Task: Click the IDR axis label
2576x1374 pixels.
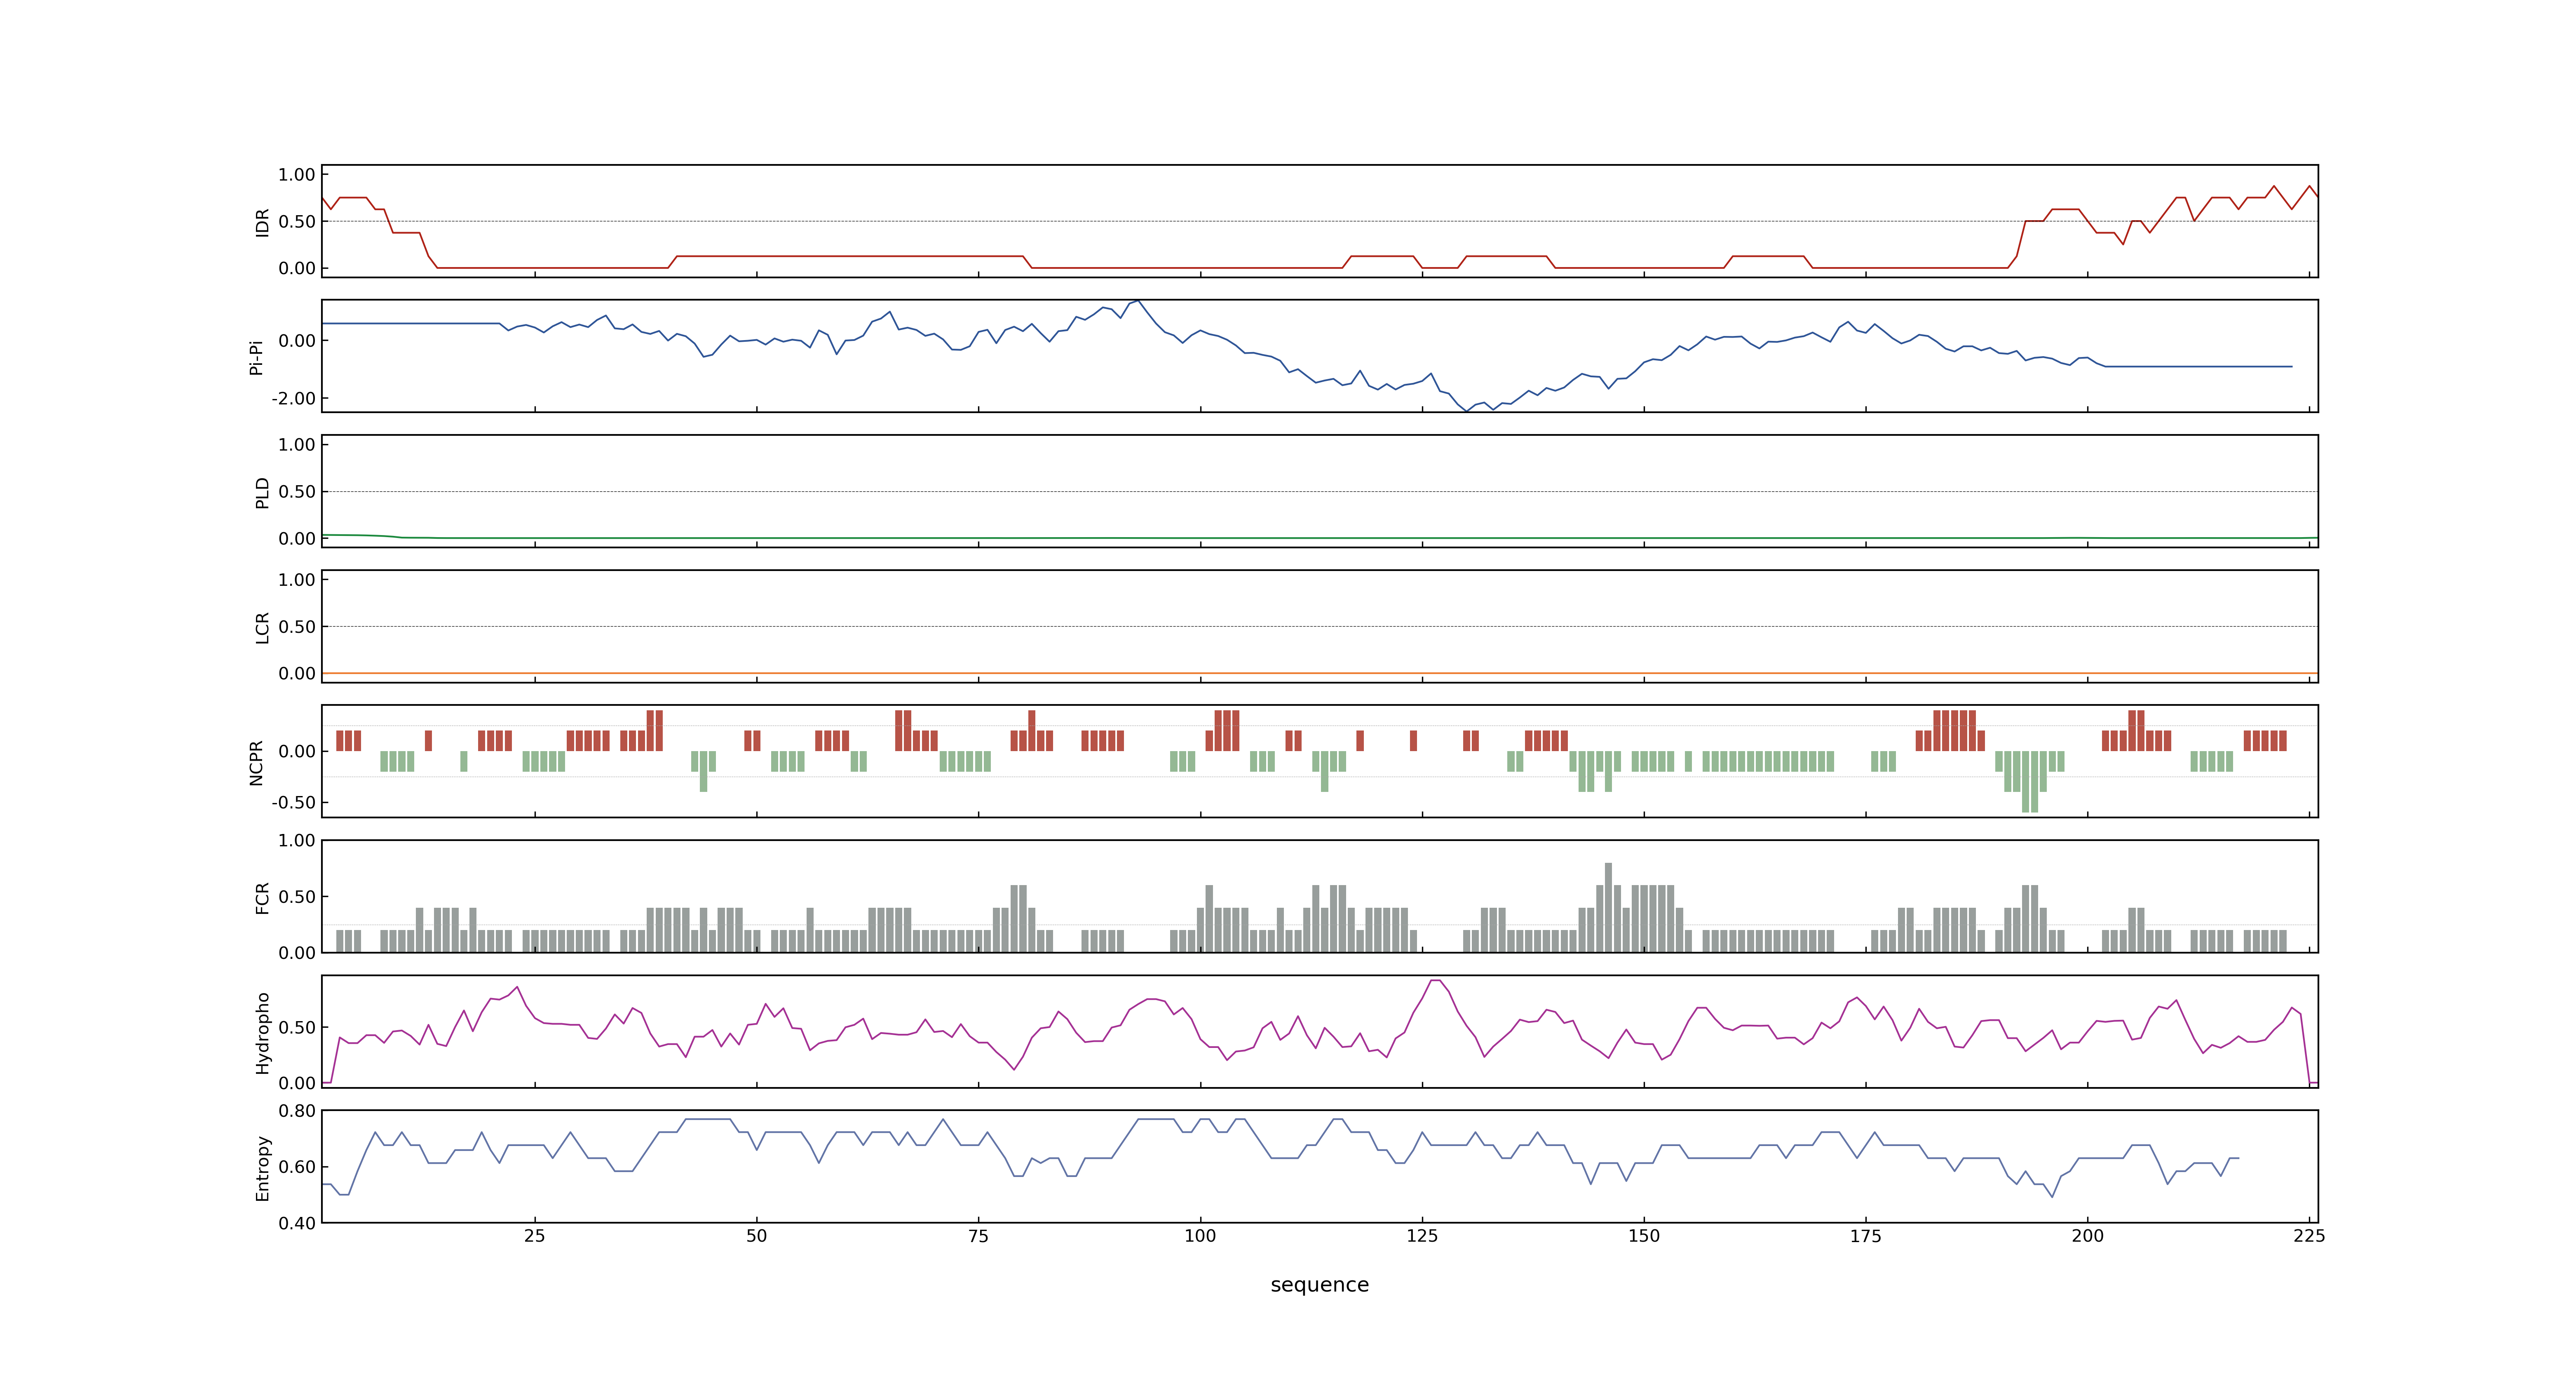Action: coord(262,222)
